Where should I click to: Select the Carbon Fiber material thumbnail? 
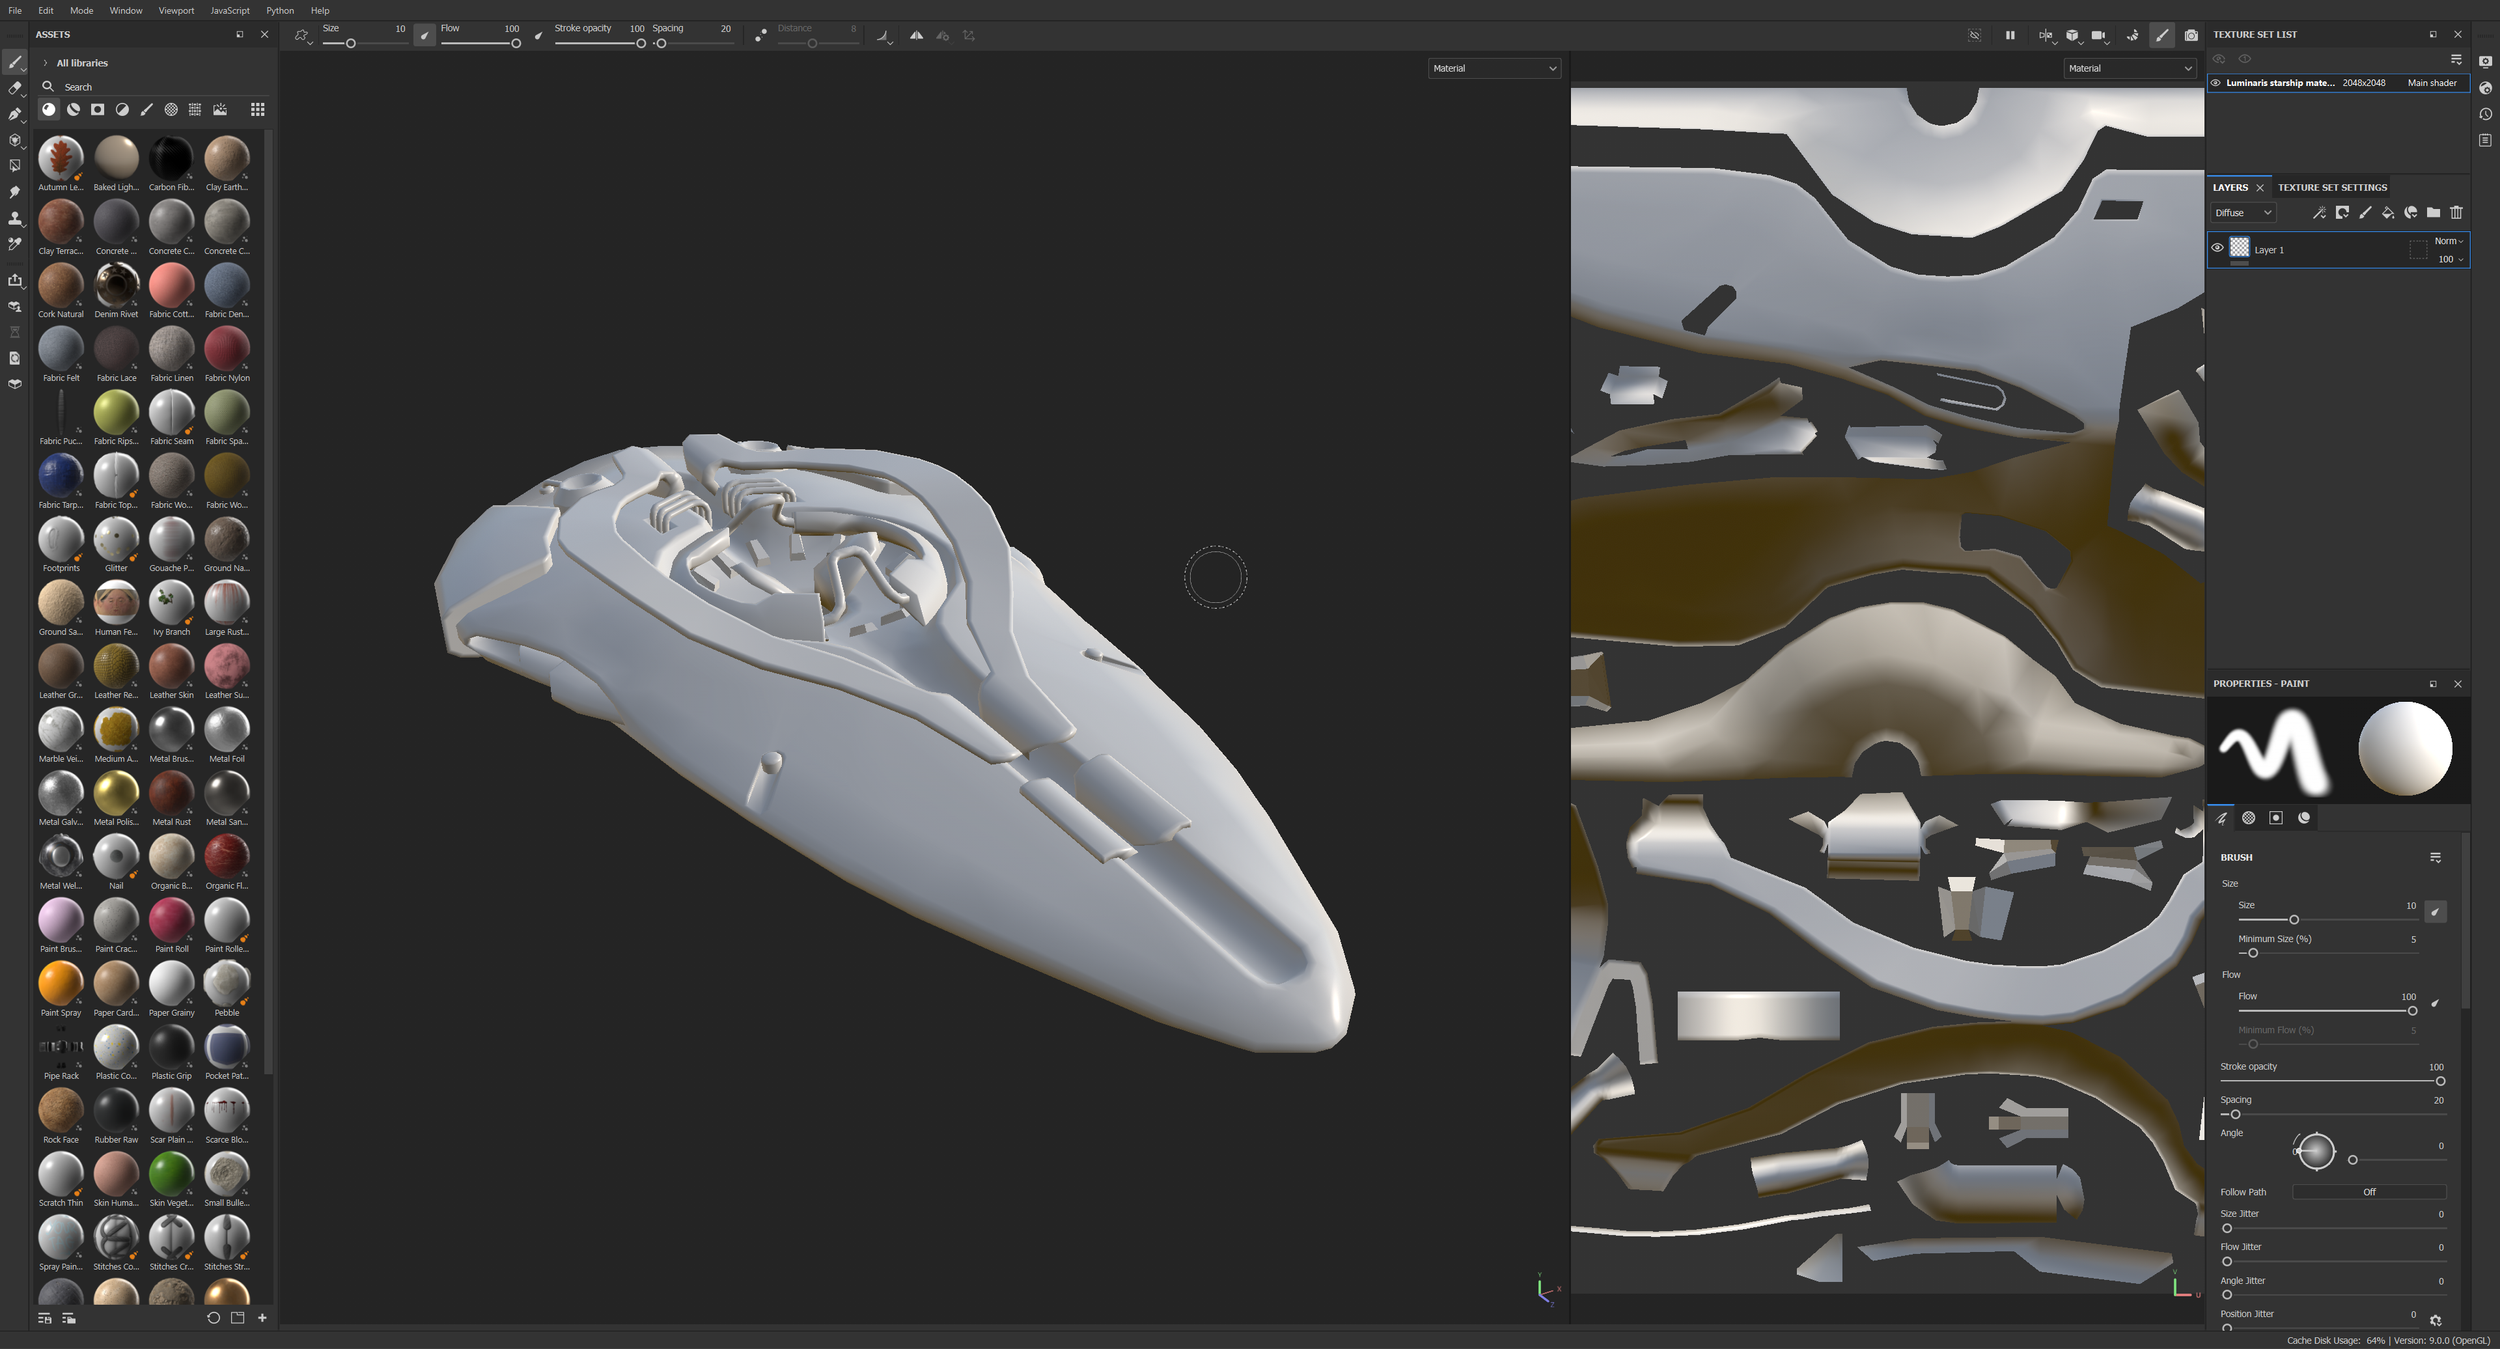[x=171, y=158]
